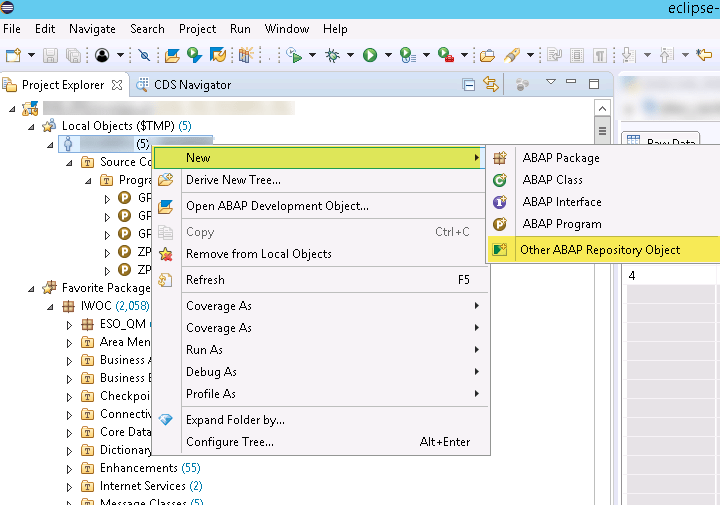The height and width of the screenshot is (505, 720).
Task: Click the Open ABAP Development Object toolbar icon
Action: point(172,56)
